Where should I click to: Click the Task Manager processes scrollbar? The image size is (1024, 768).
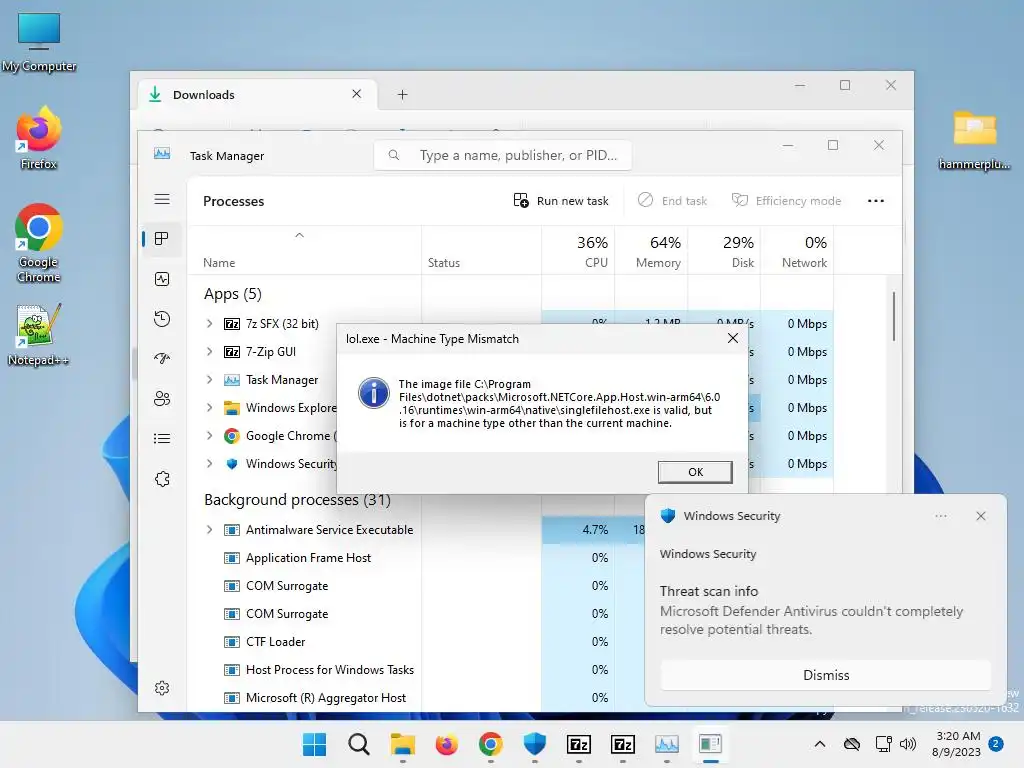pyautogui.click(x=893, y=316)
